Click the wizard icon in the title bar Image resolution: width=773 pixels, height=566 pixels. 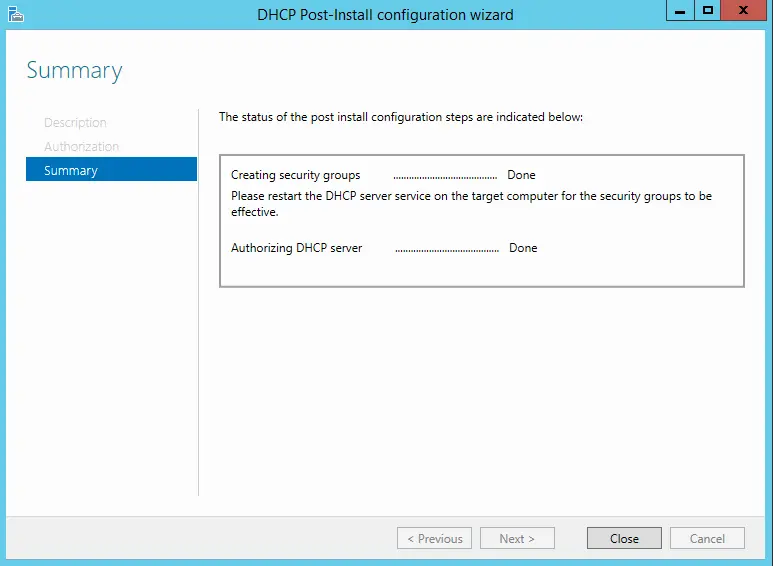click(15, 13)
